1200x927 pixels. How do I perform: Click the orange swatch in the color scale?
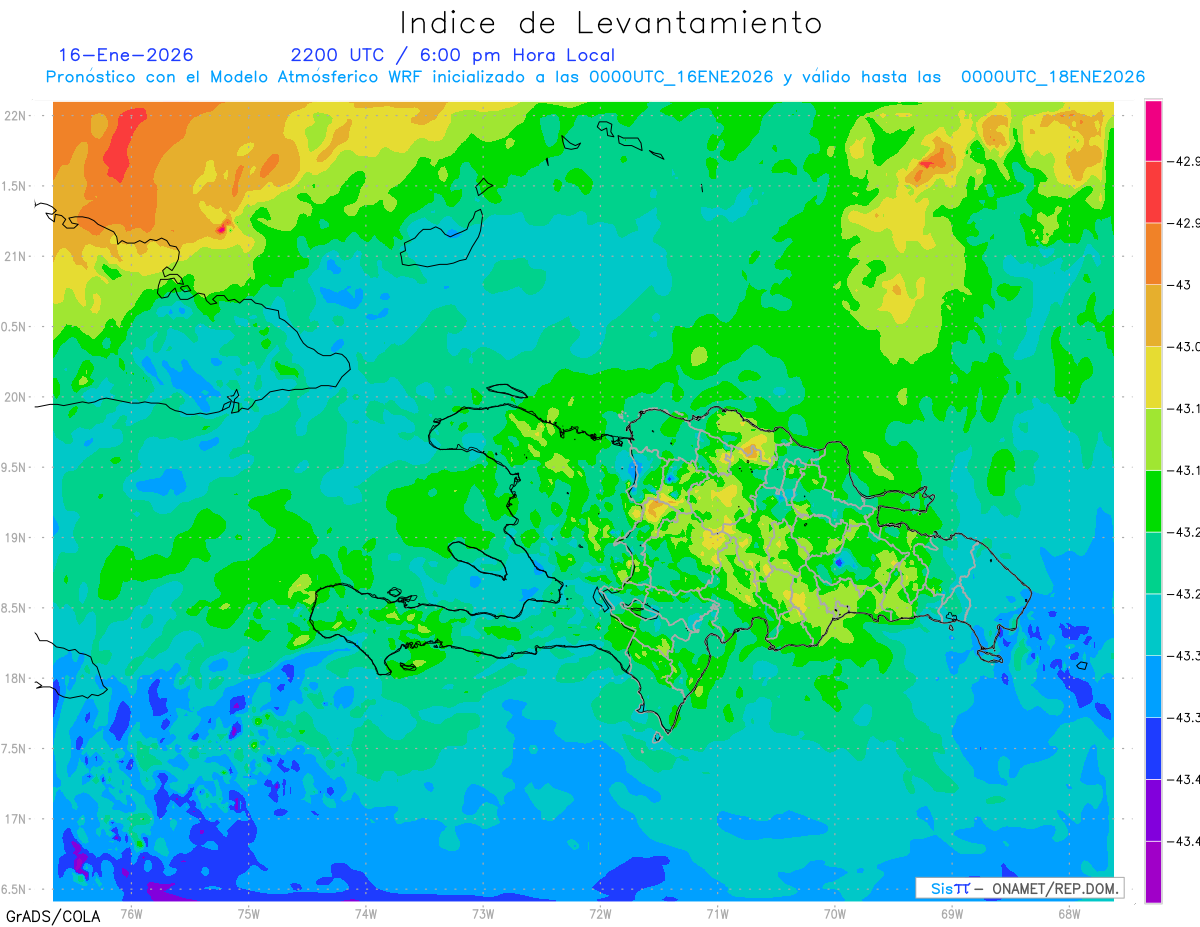tap(1153, 253)
